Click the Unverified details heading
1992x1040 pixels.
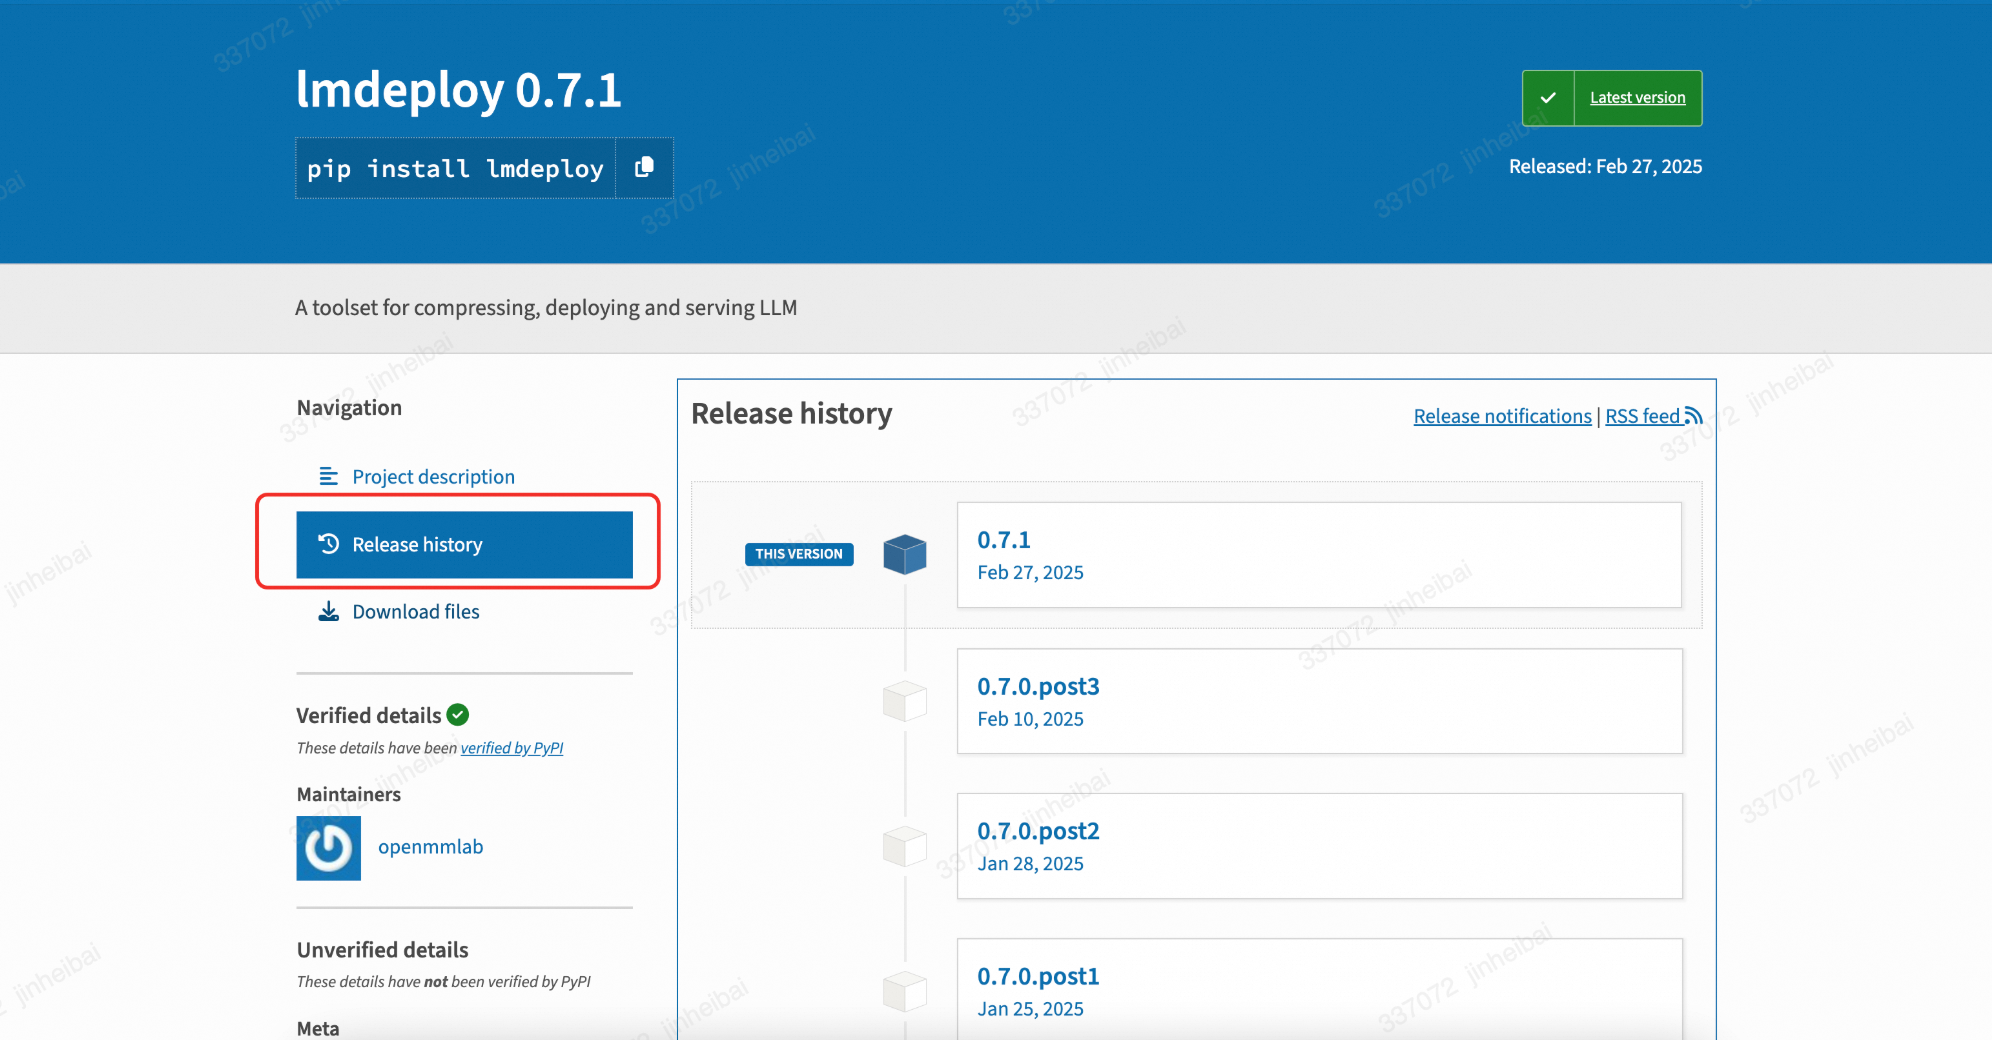383,950
